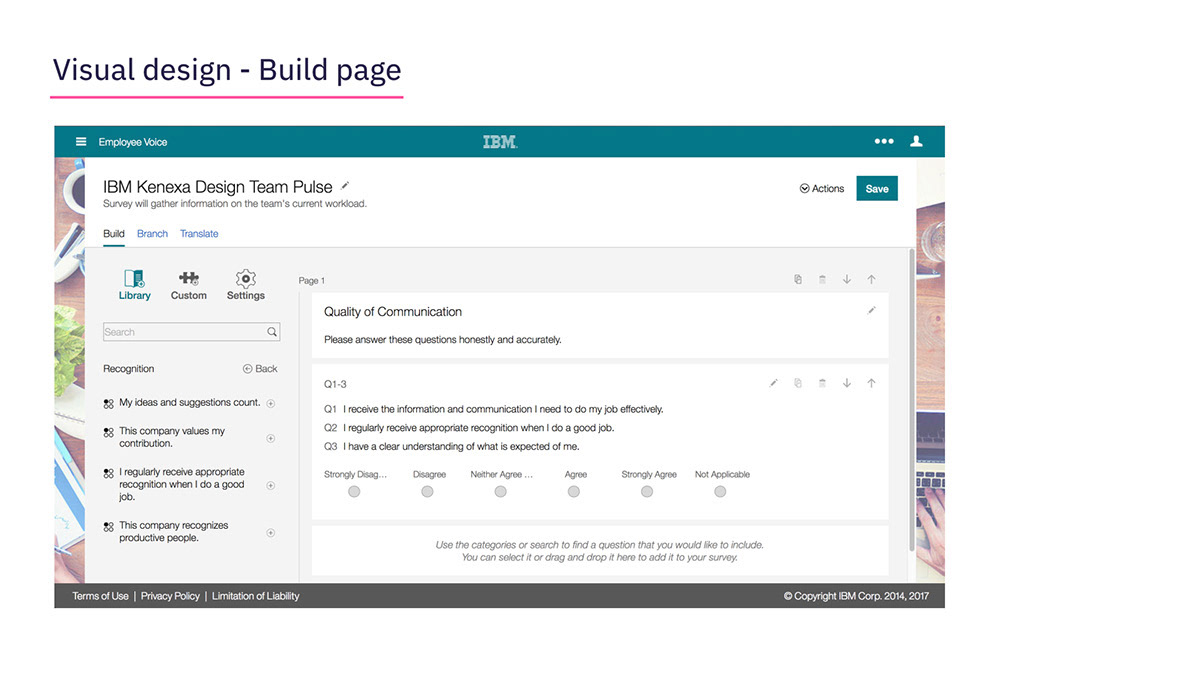This screenshot has height=675, width=1200.
Task: Click the 'This company recognizes productive people.' item
Action: 174,532
